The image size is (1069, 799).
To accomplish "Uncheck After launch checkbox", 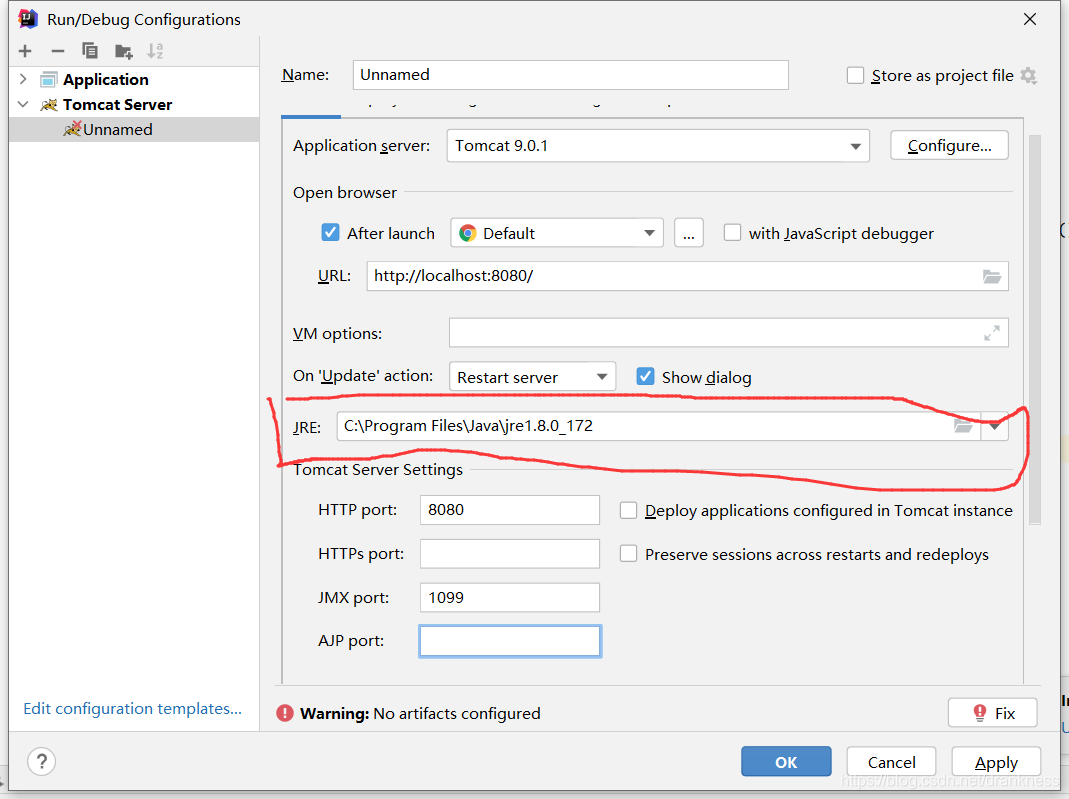I will [x=331, y=232].
